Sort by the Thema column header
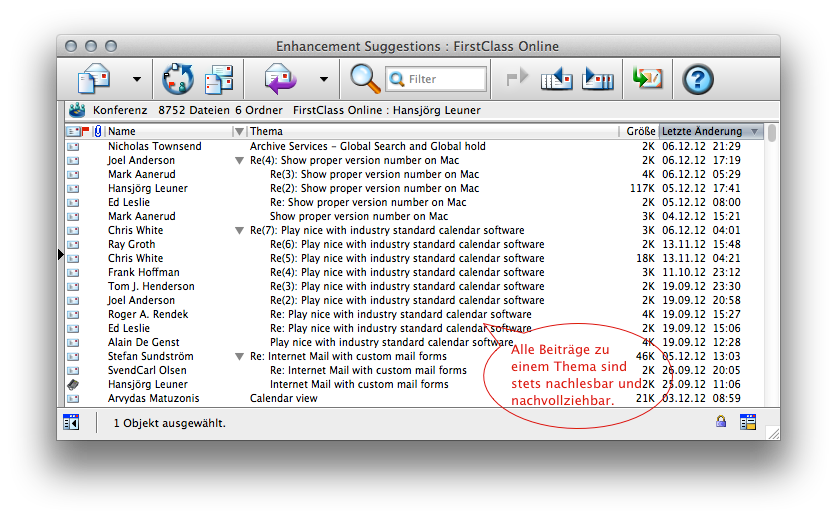 [x=430, y=131]
